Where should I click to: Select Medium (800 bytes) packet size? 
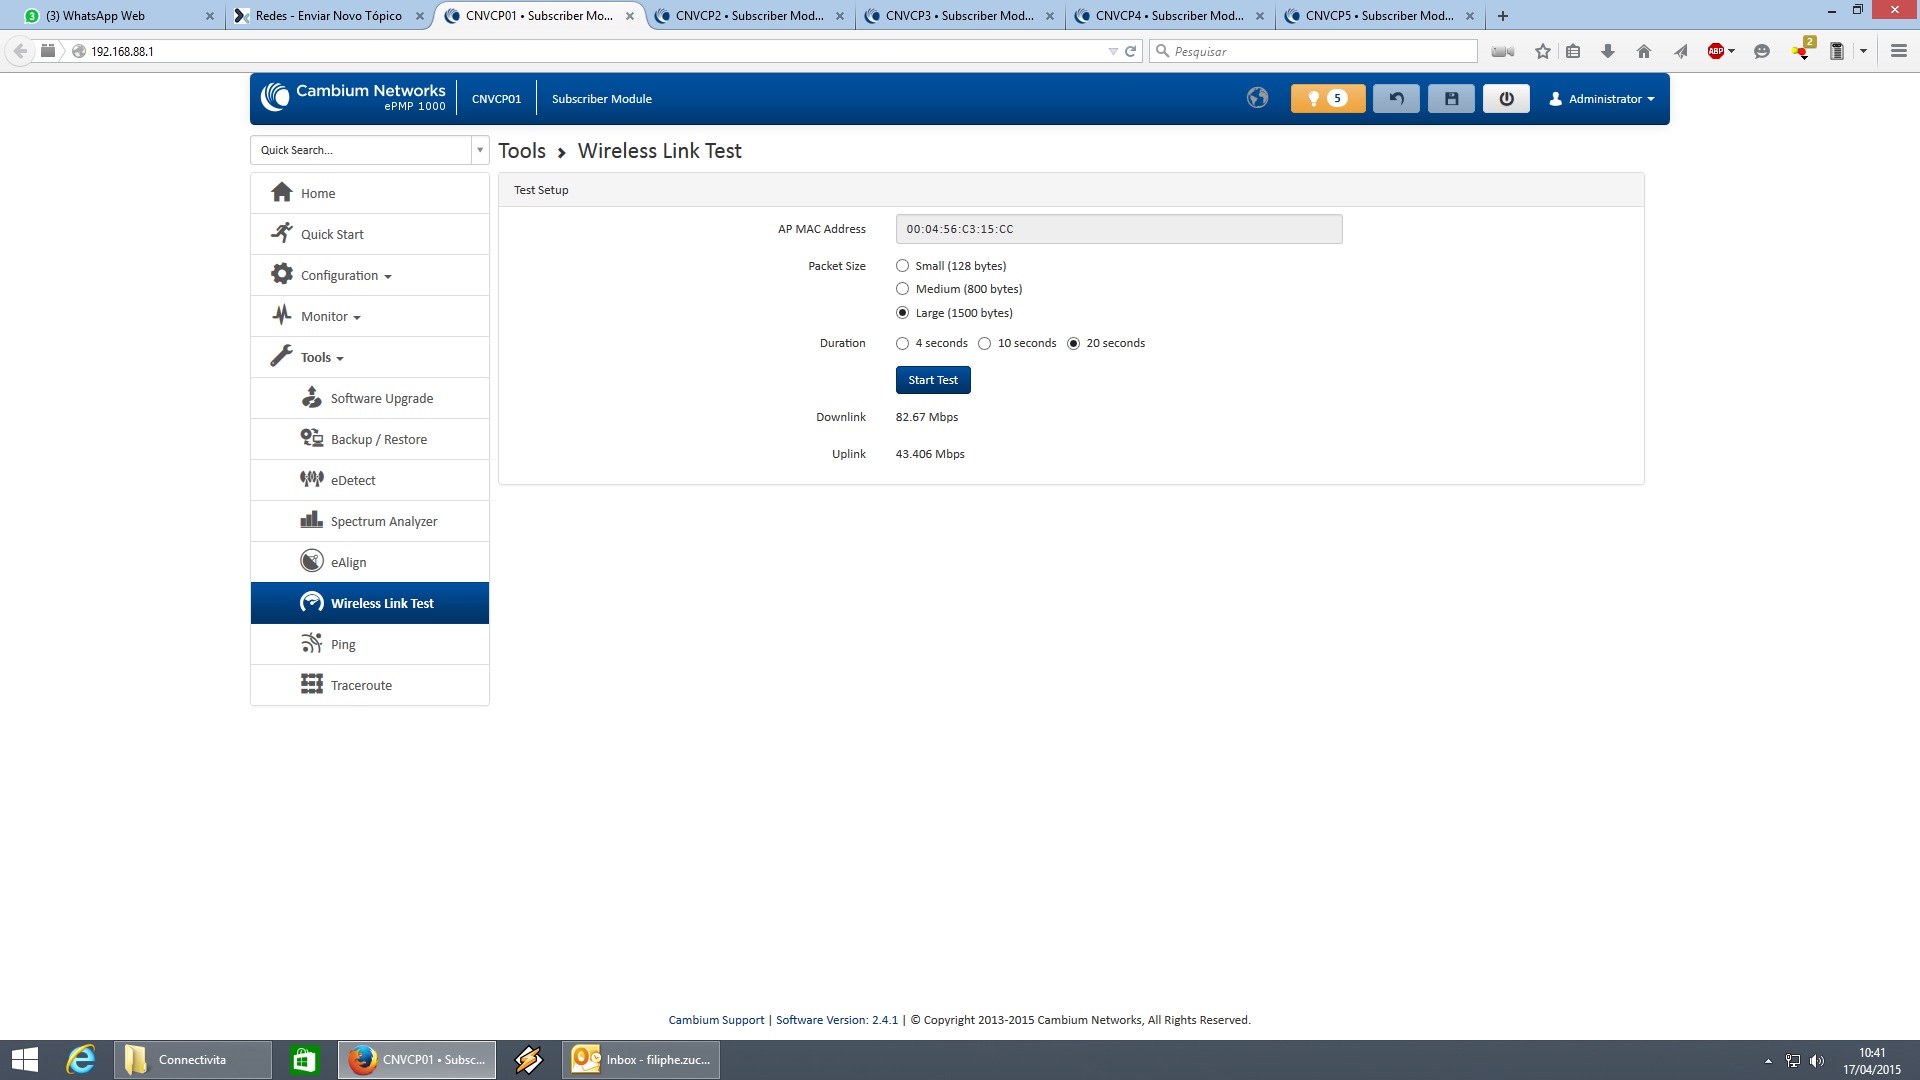point(903,289)
